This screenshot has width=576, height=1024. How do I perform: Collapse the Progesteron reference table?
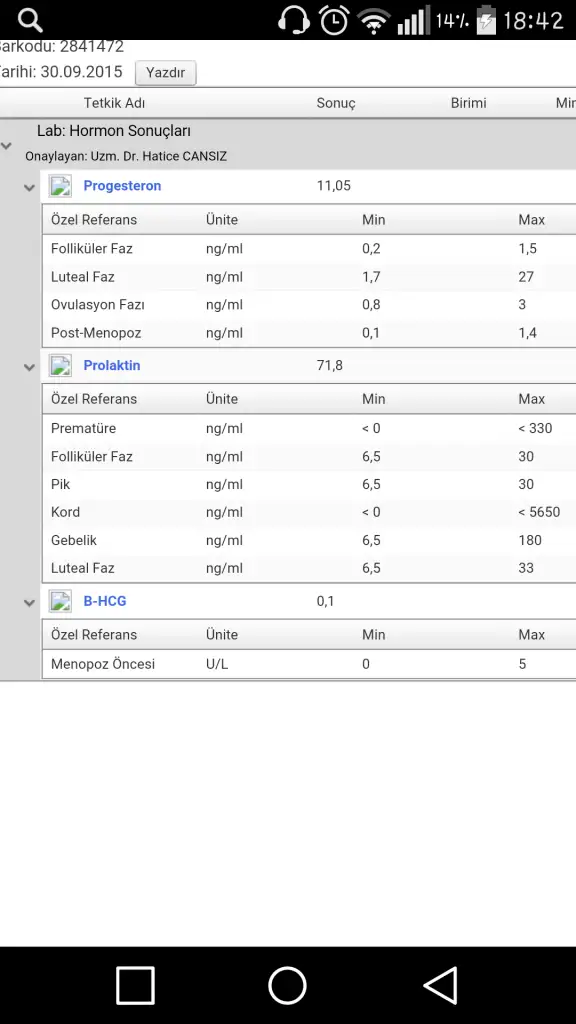click(29, 188)
